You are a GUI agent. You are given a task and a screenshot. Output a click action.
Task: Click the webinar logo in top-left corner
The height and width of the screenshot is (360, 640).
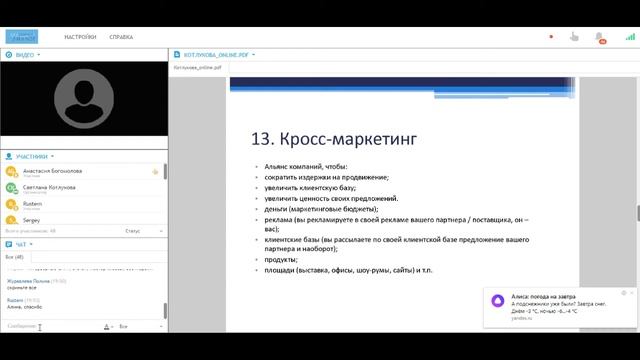pos(22,37)
